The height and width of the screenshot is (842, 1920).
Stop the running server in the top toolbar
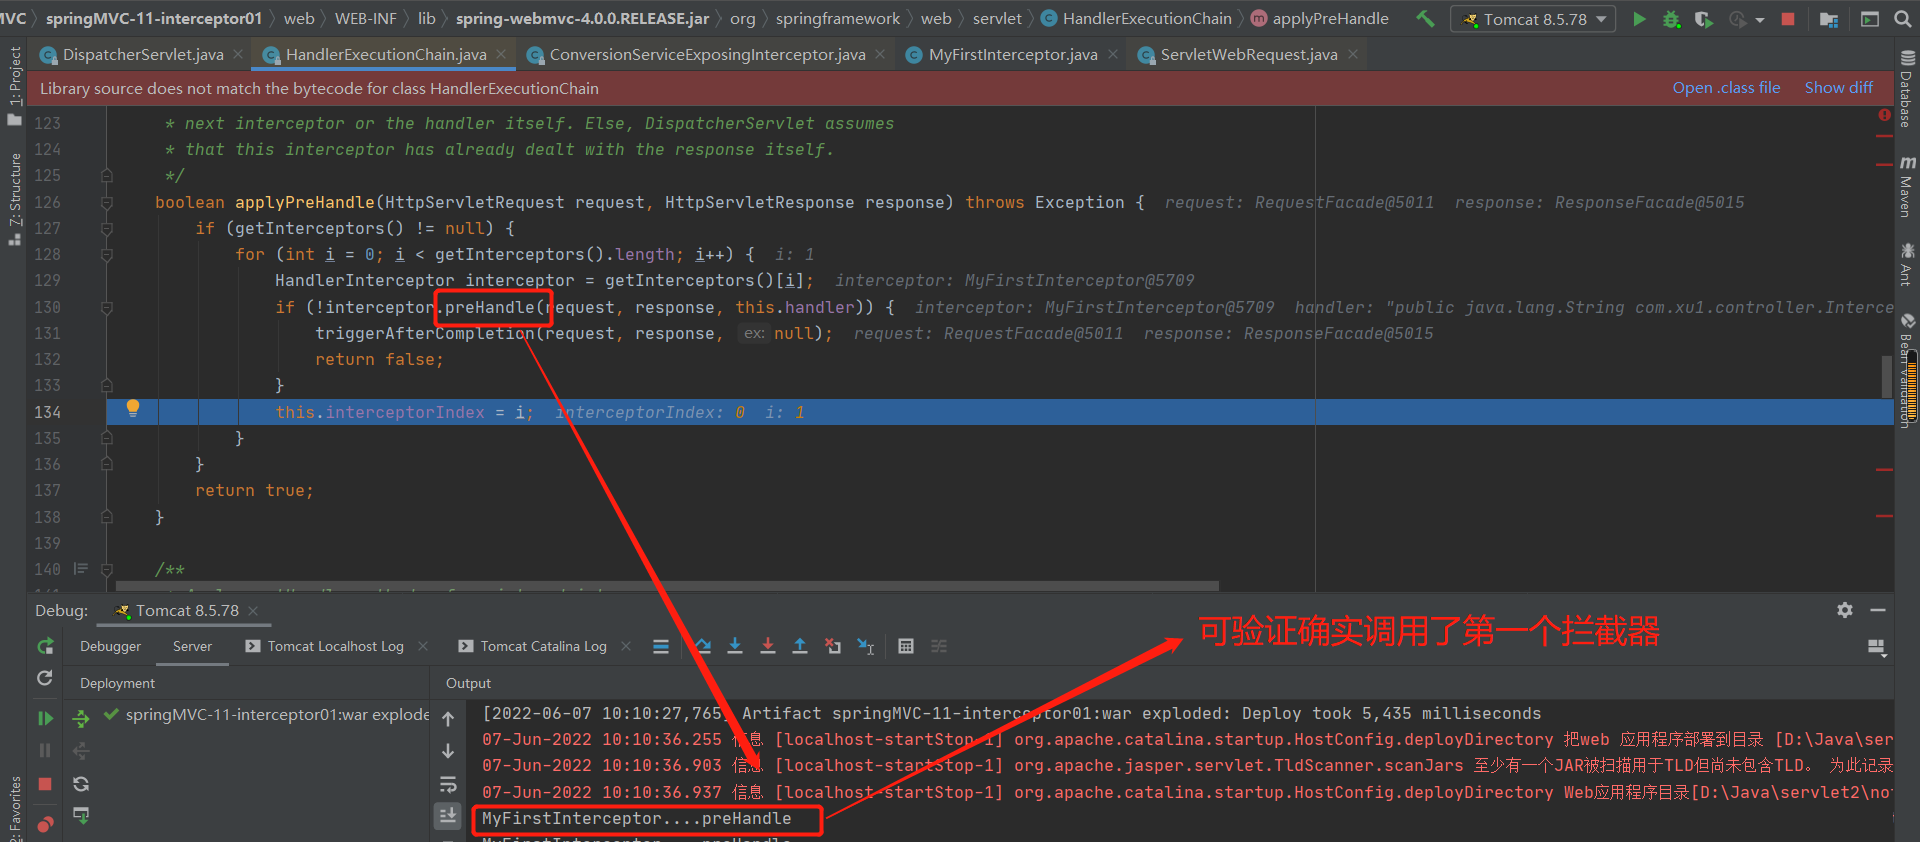(1788, 18)
